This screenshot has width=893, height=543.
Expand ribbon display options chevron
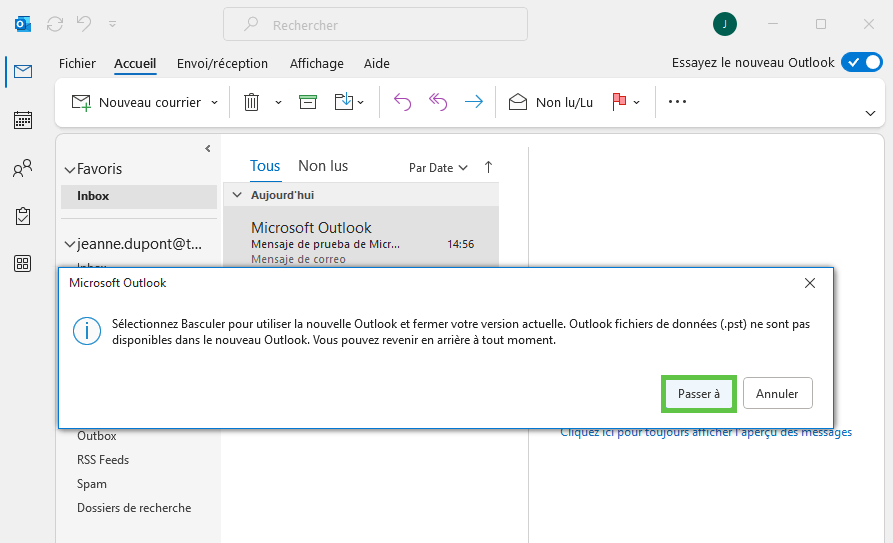coord(870,113)
